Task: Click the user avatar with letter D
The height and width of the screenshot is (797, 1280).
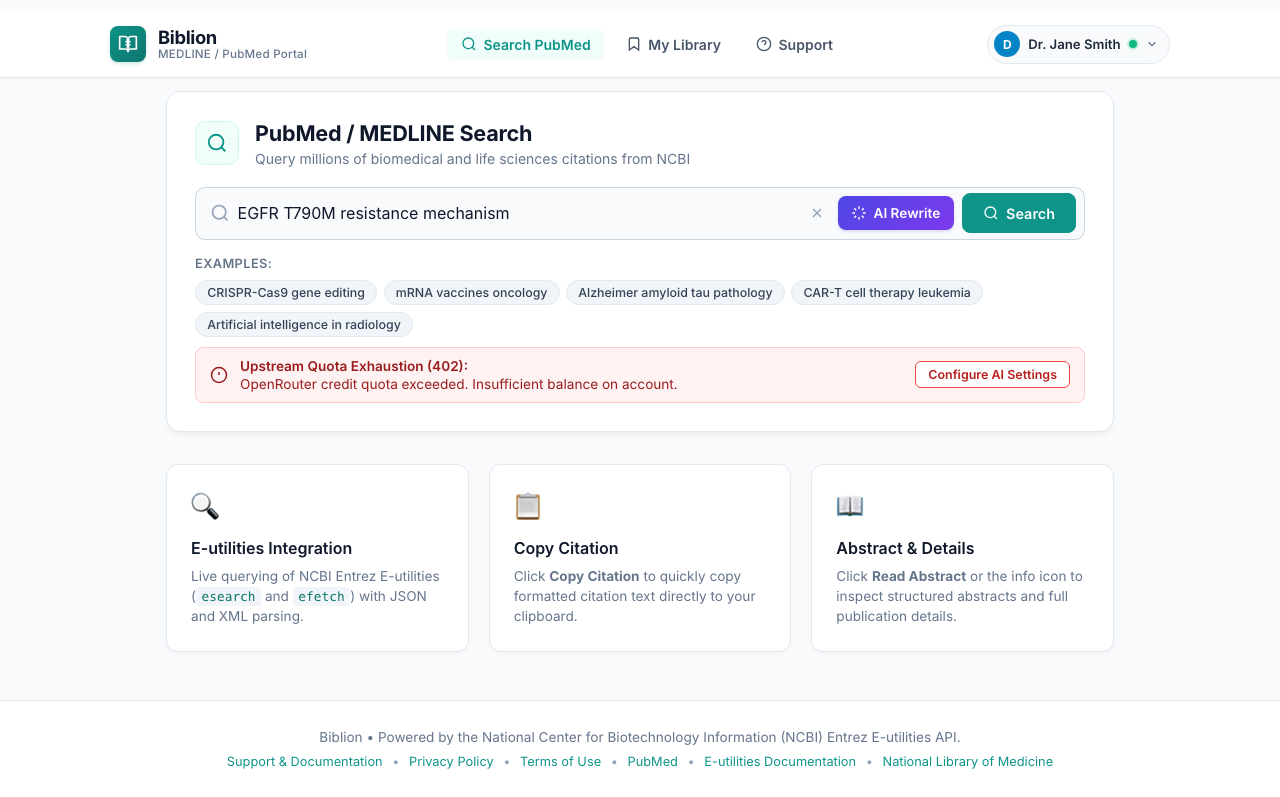Action: pyautogui.click(x=1007, y=44)
